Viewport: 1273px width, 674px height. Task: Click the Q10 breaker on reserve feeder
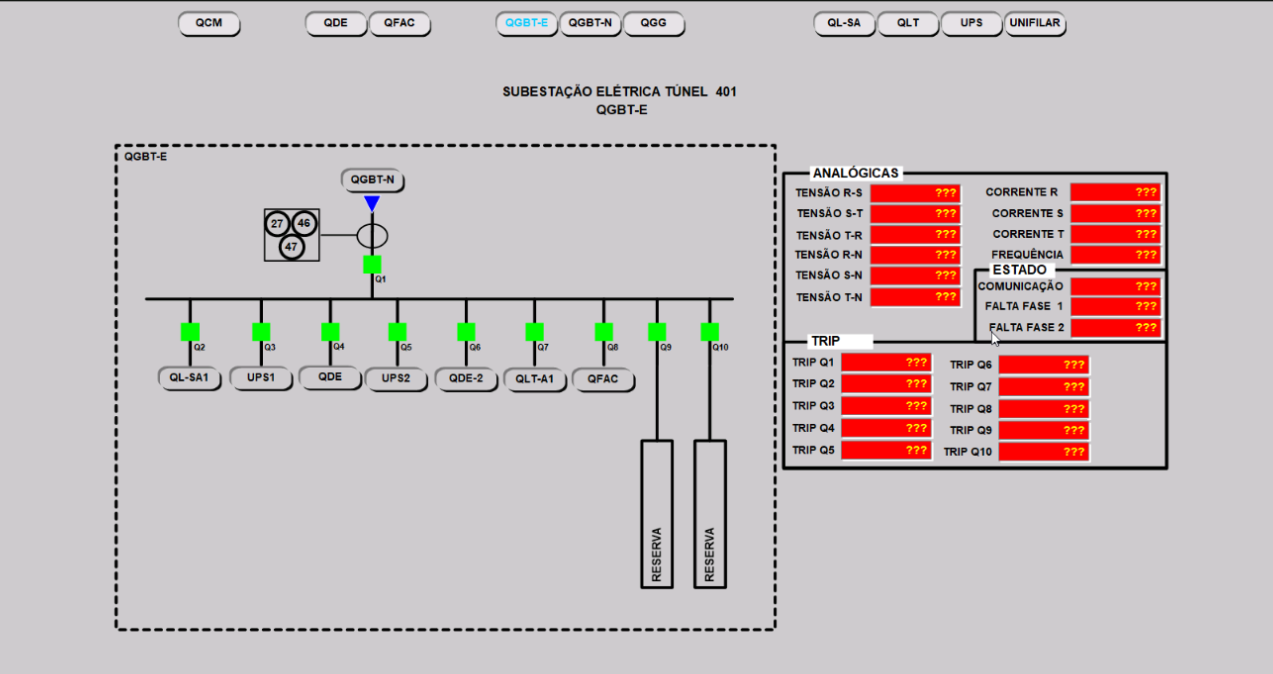710,332
